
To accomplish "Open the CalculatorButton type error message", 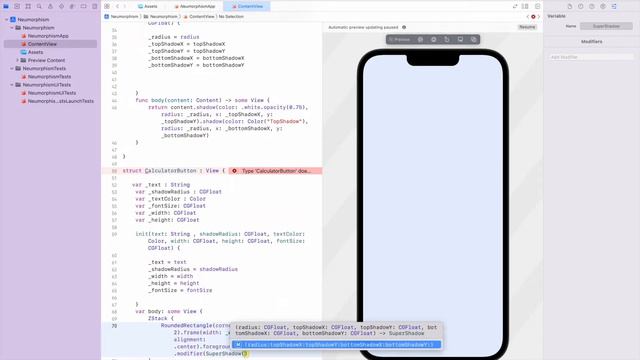I will click(x=276, y=171).
